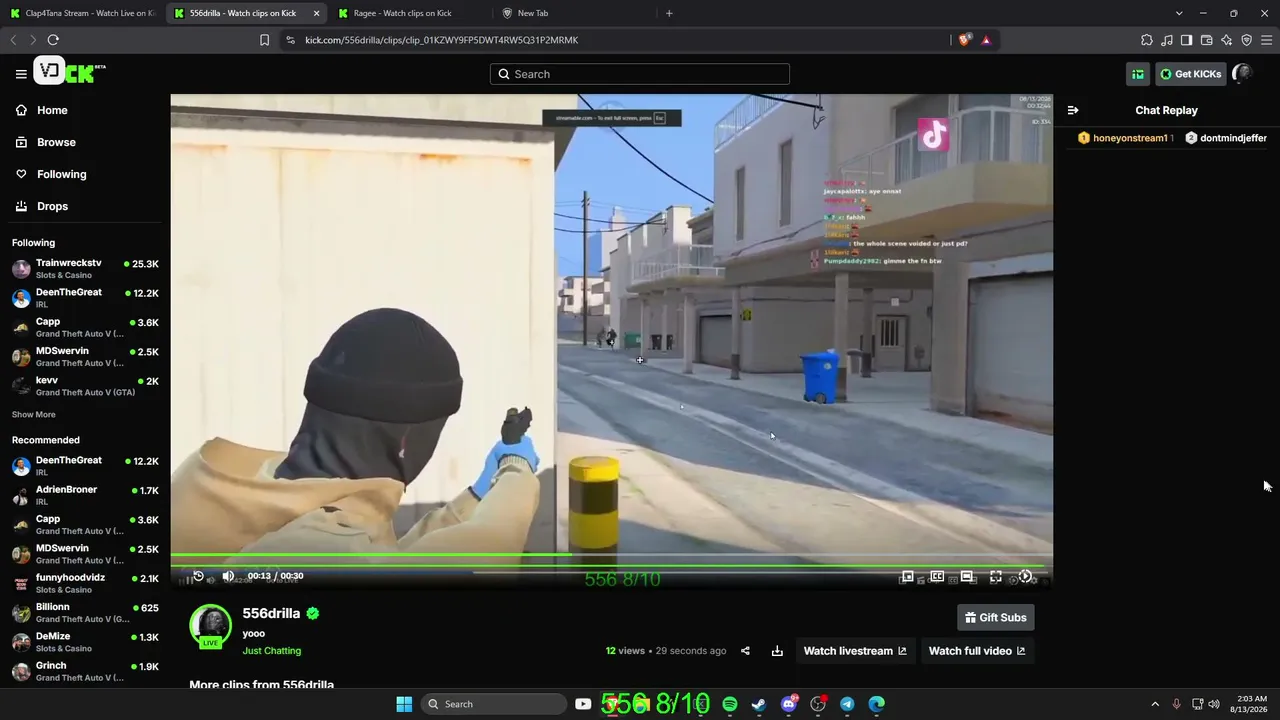
Task: Open Discord from the taskbar
Action: click(789, 704)
